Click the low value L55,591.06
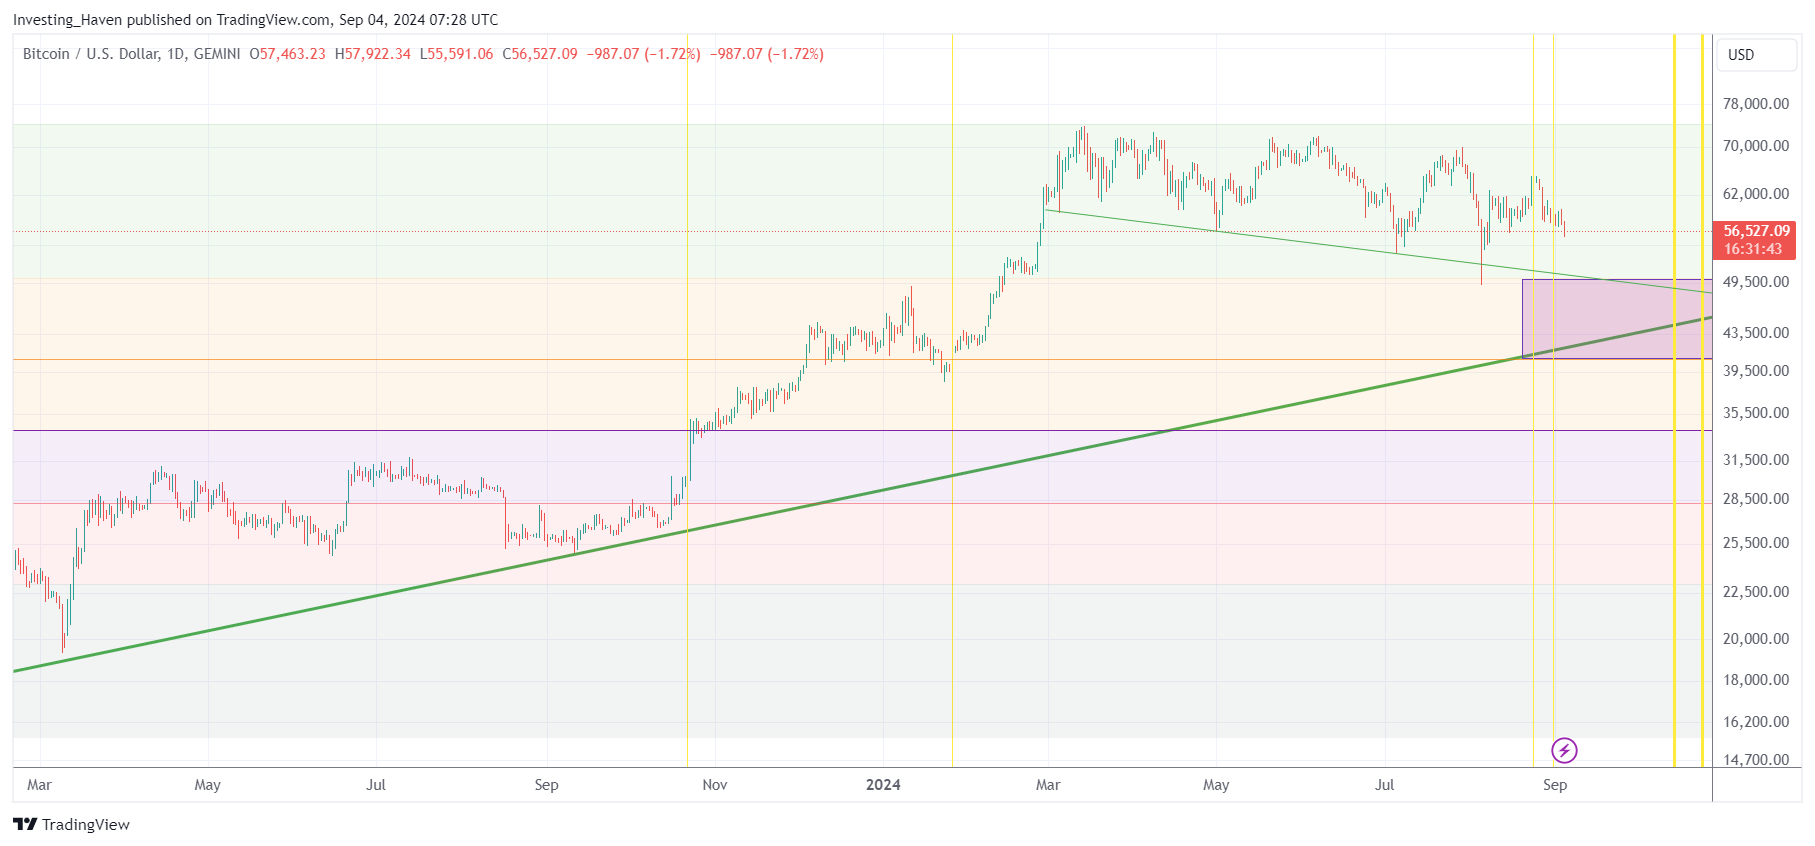This screenshot has width=1815, height=846. click(456, 54)
